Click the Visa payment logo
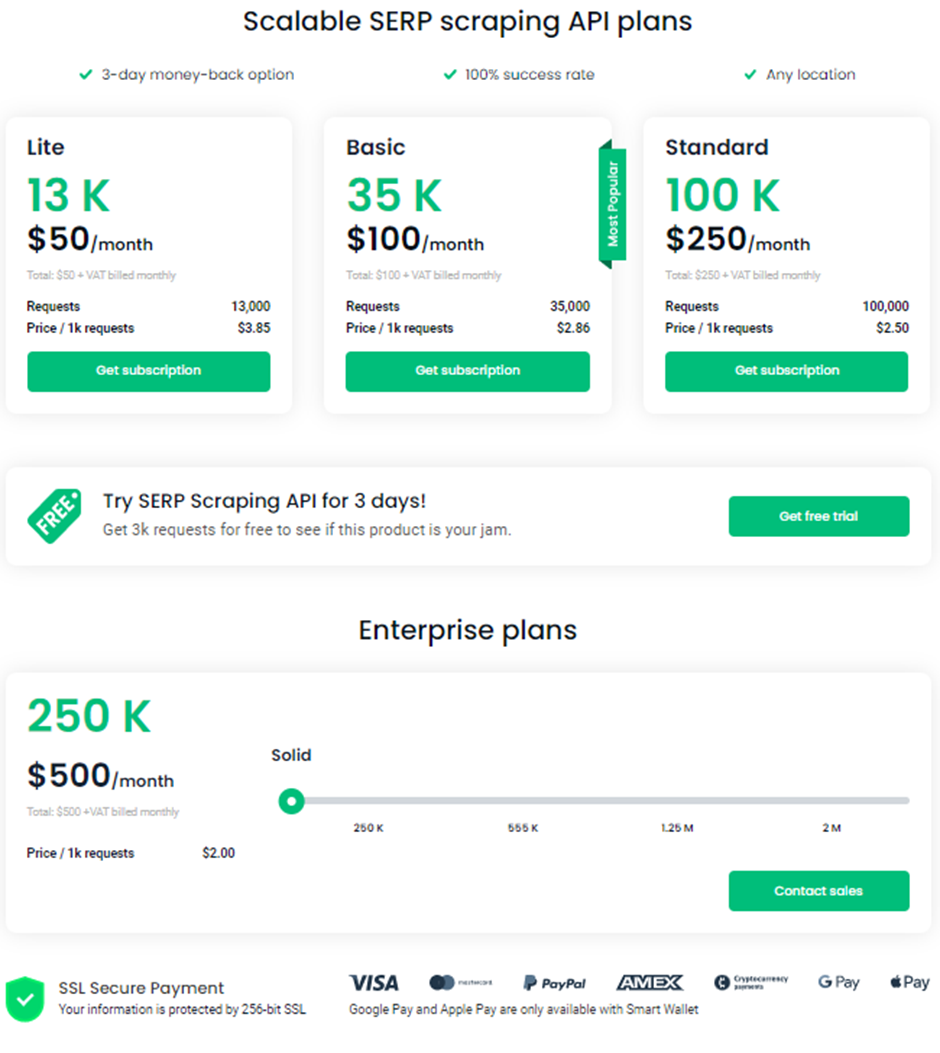Image resolution: width=940 pixels, height=1053 pixels. pyautogui.click(x=374, y=983)
